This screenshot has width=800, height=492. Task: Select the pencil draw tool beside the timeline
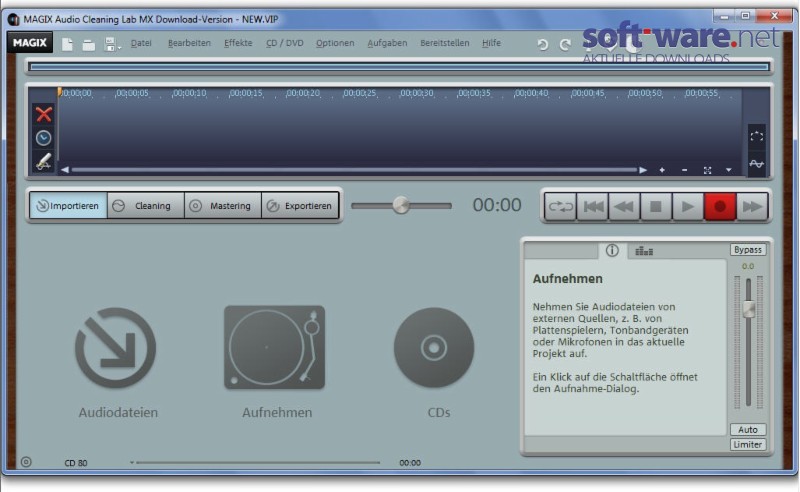pos(44,161)
